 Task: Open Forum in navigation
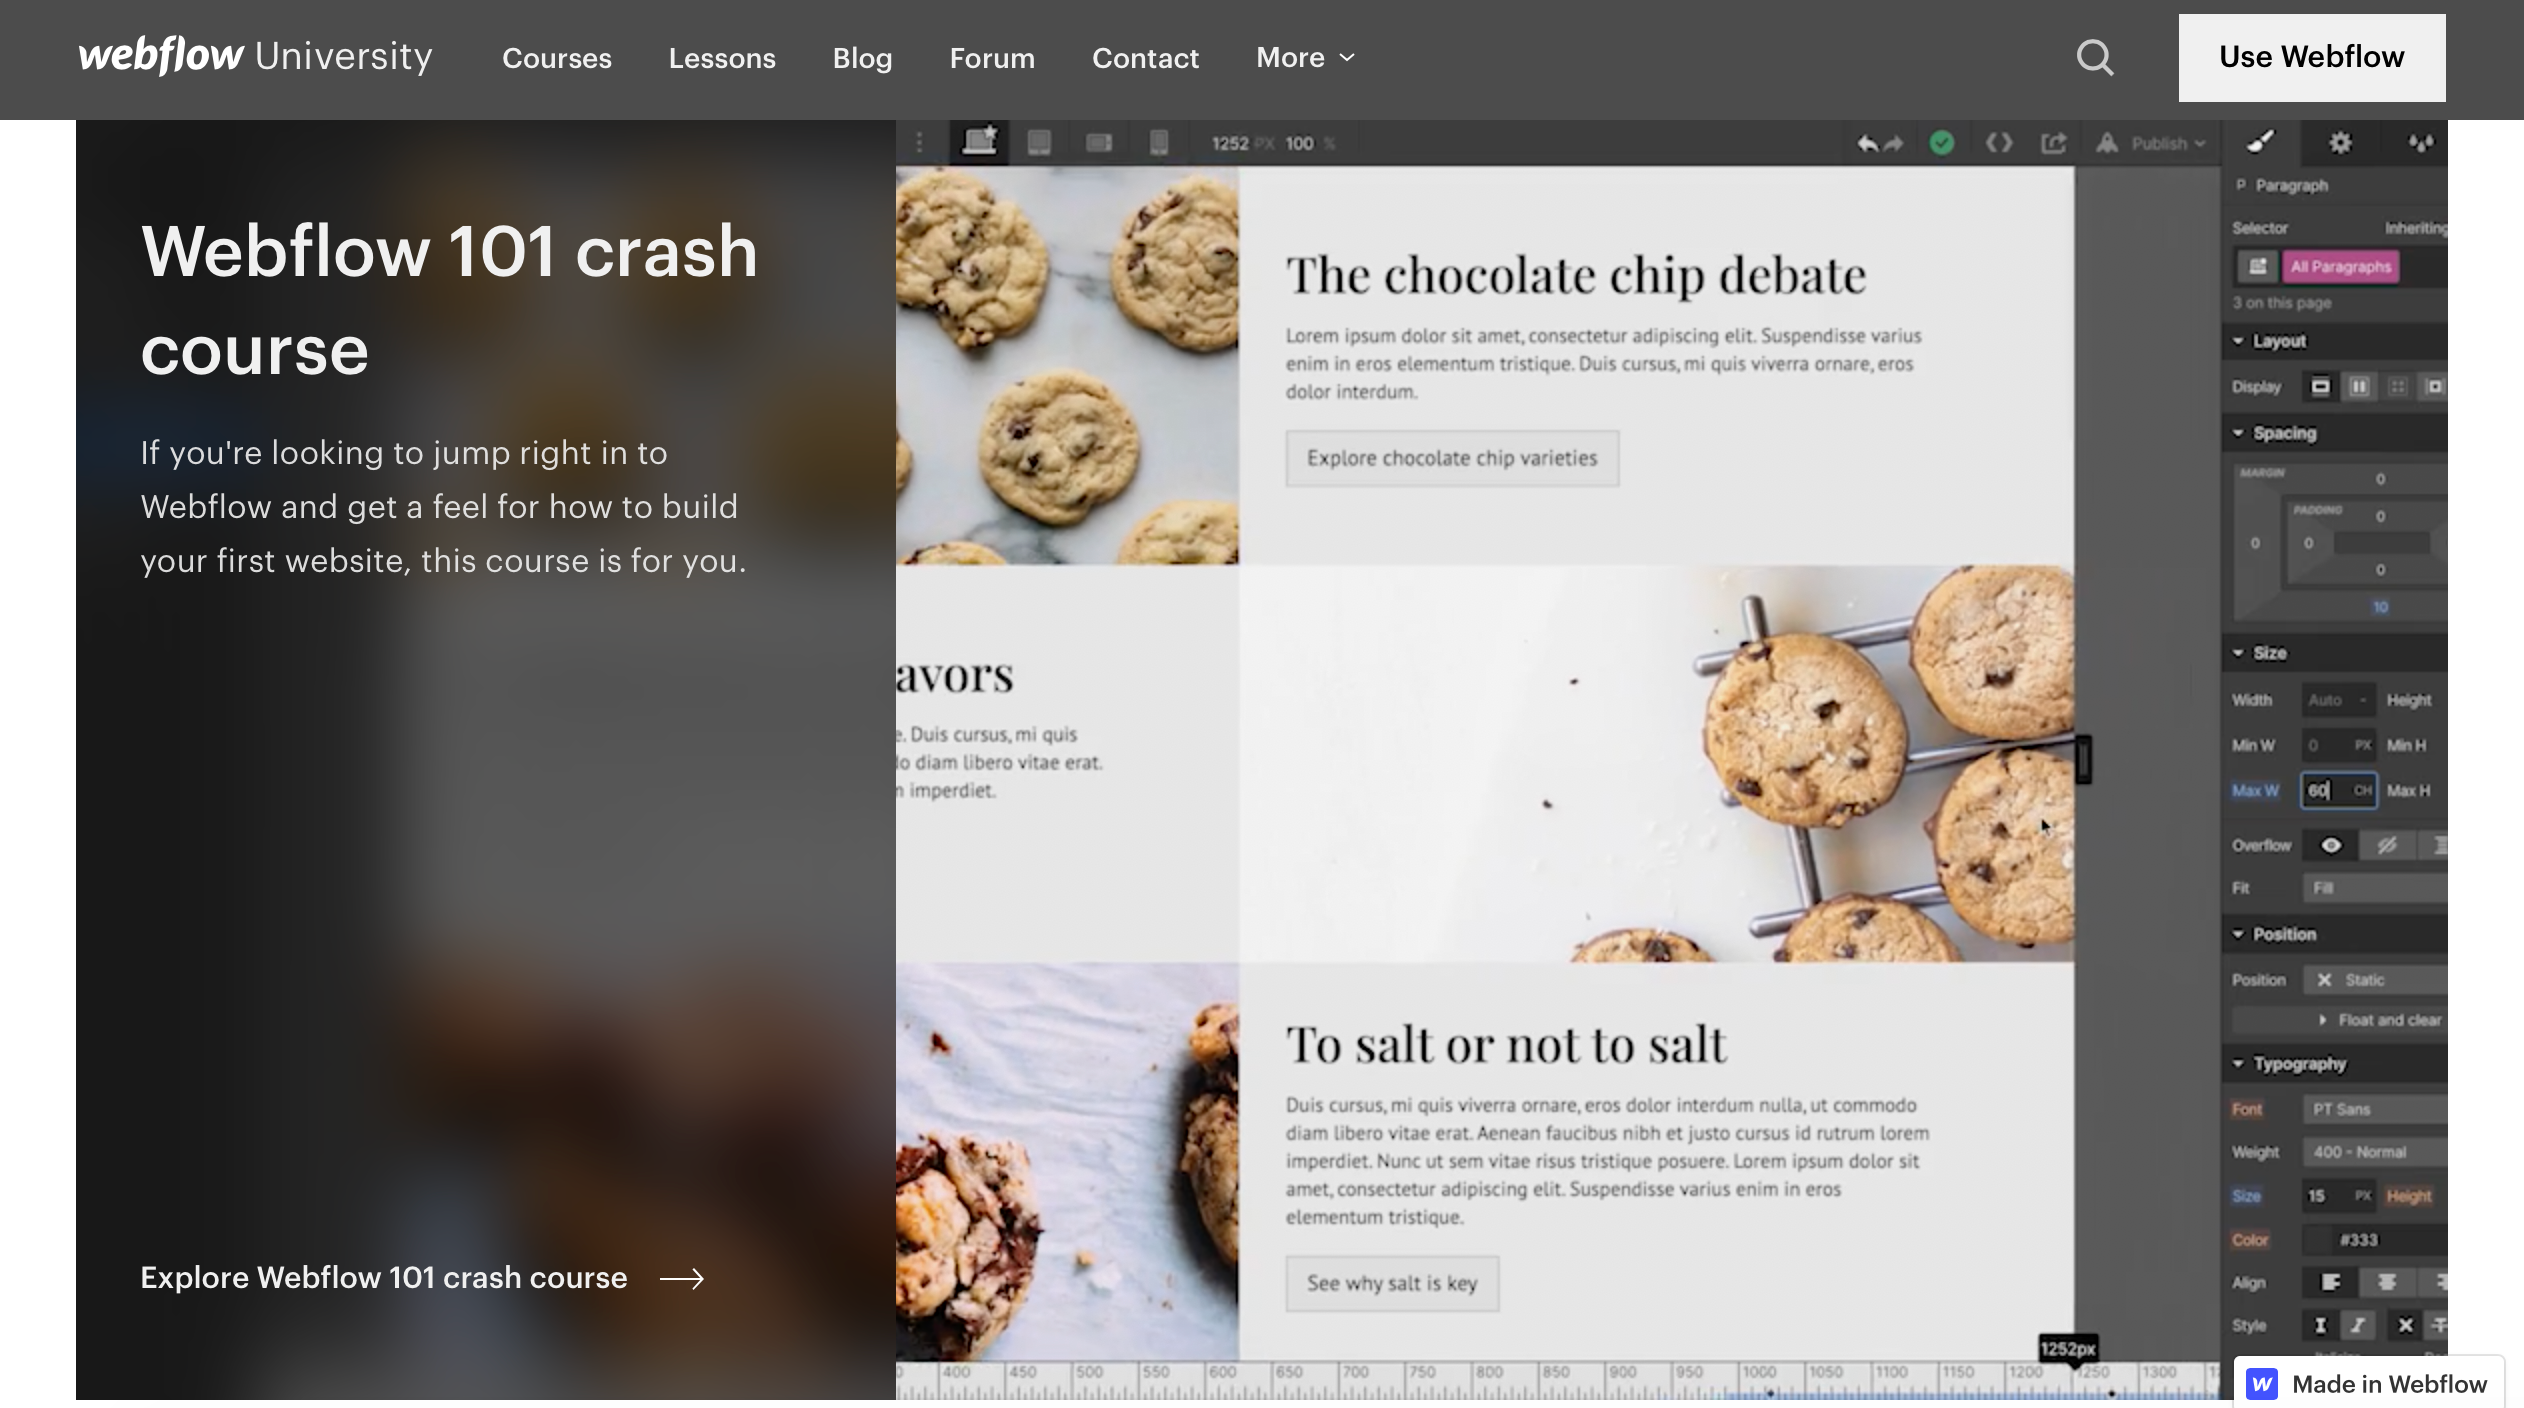coord(992,58)
